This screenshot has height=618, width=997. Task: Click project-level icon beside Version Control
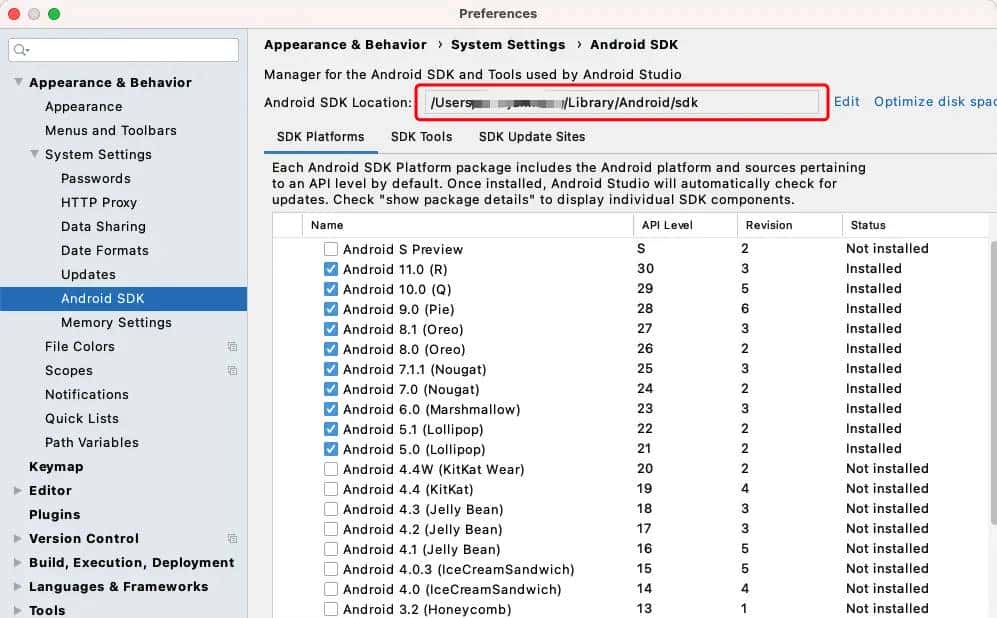(x=232, y=539)
